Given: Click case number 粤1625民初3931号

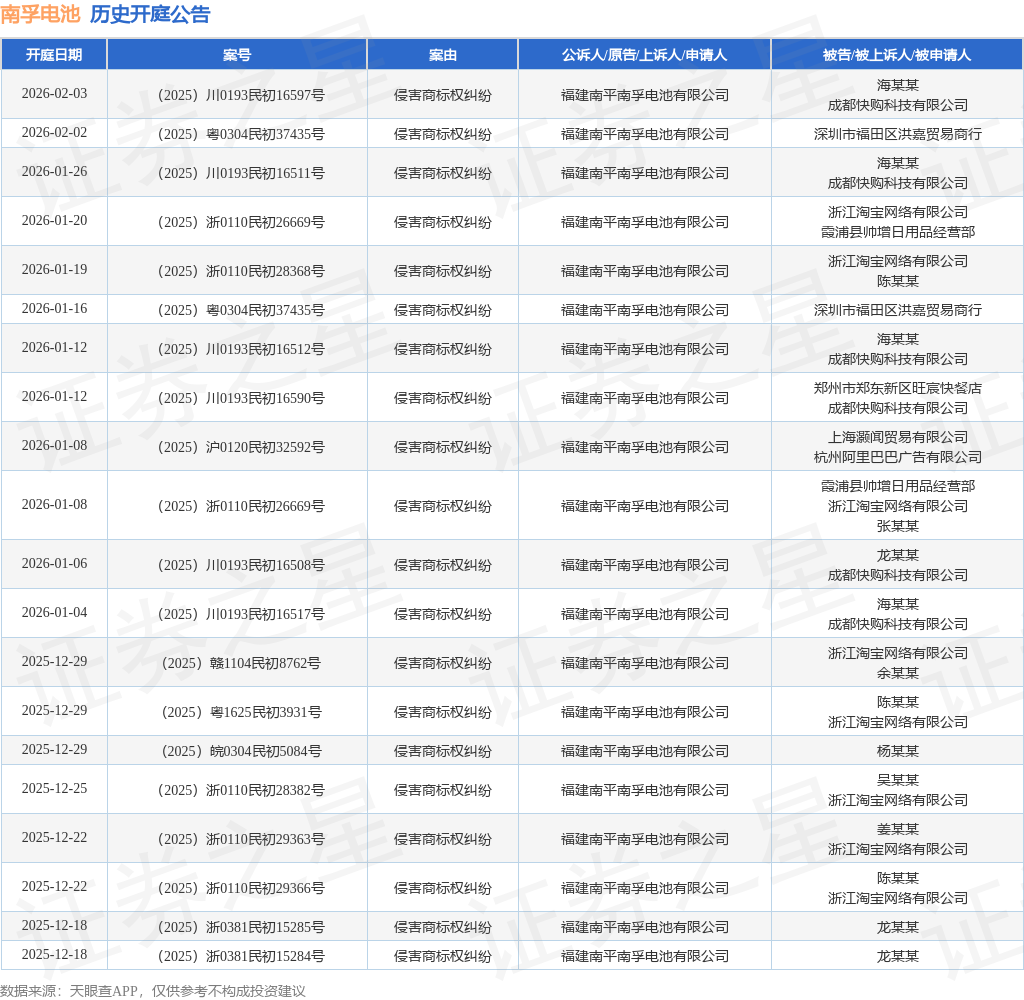Looking at the screenshot, I should [242, 713].
